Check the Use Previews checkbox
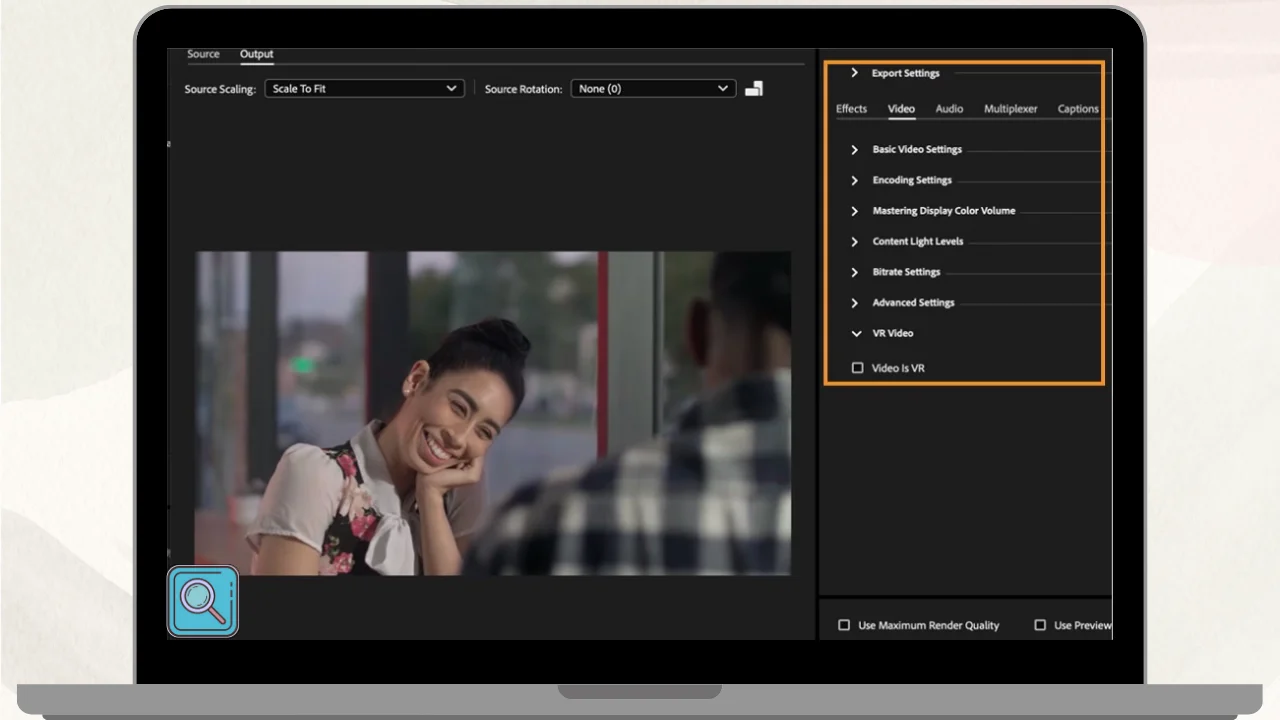The image size is (1280, 720). point(1040,625)
